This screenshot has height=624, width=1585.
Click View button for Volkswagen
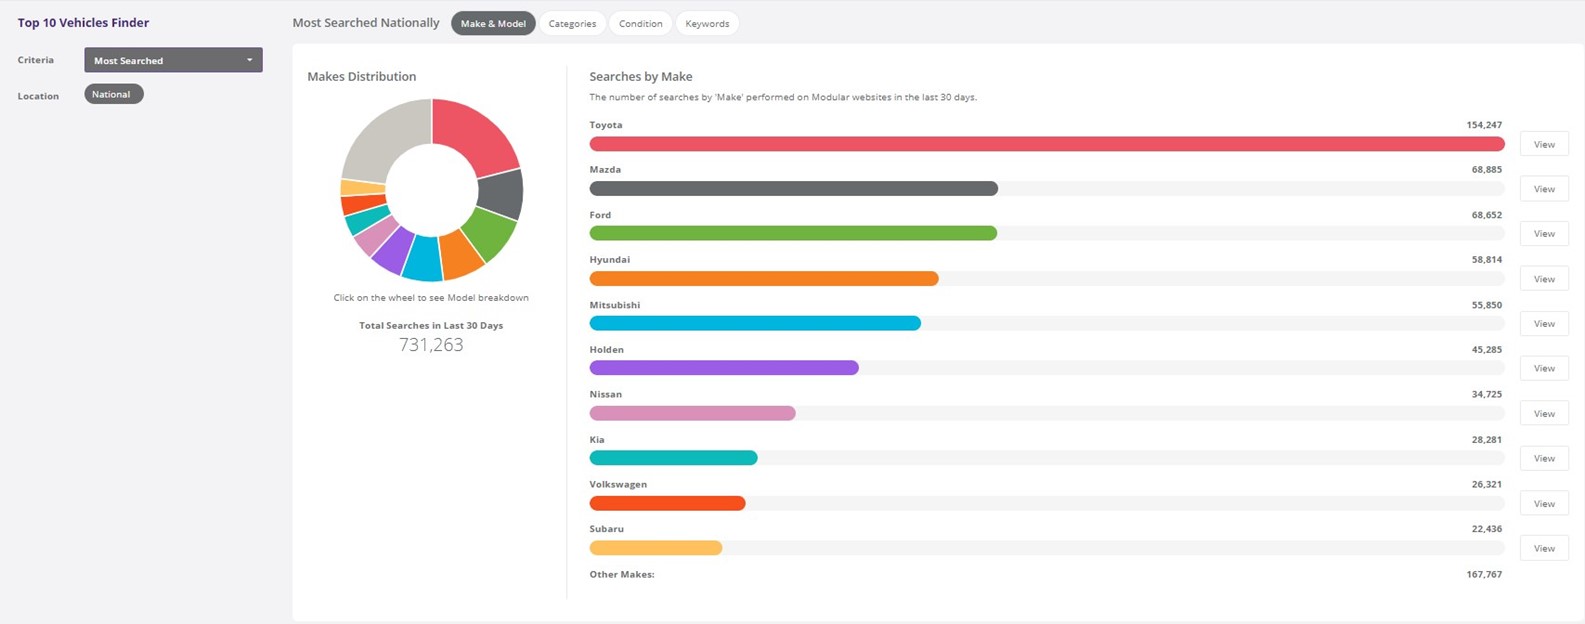click(1544, 503)
